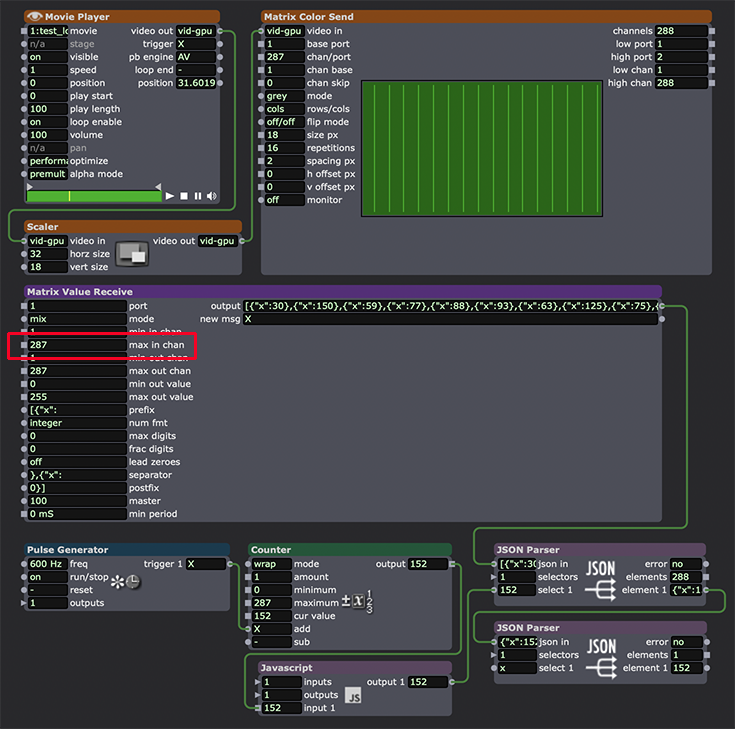
Task: Click the top JSON Parser icon
Action: click(x=601, y=577)
